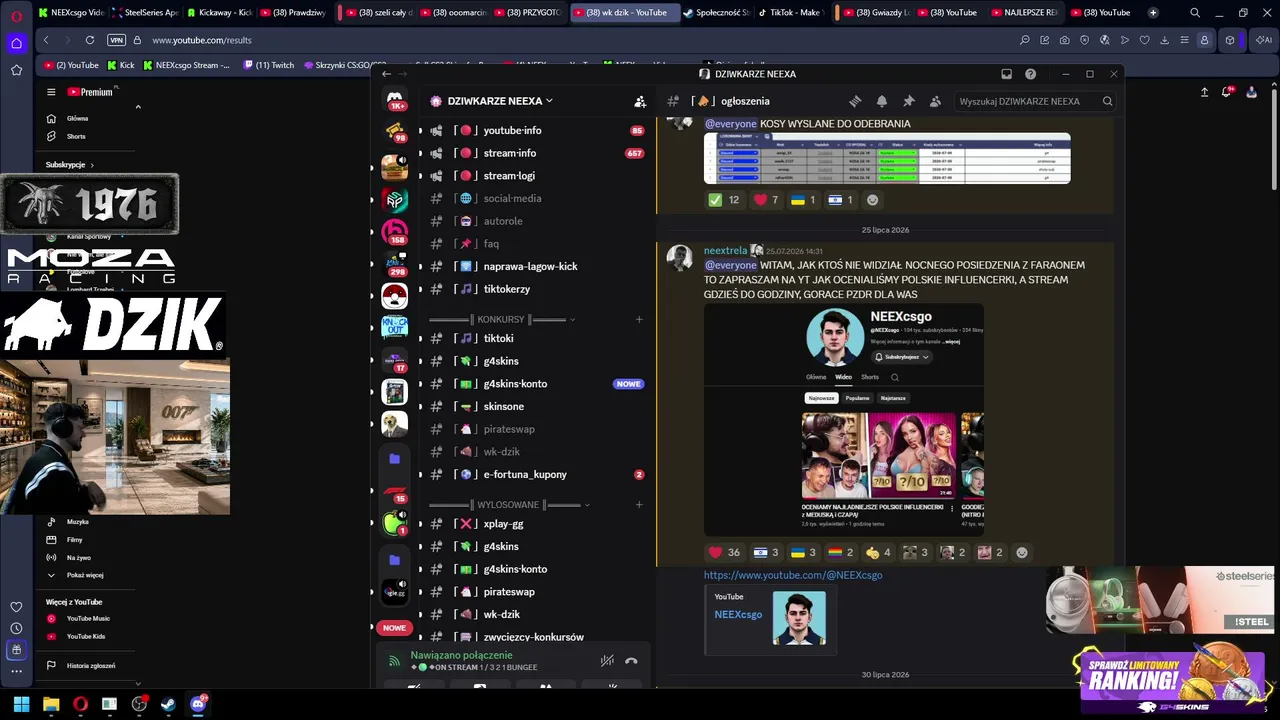The height and width of the screenshot is (720, 1280).
Task: Open the invite people icon beside DZIWKARZE NEEXA
Action: coord(640,101)
